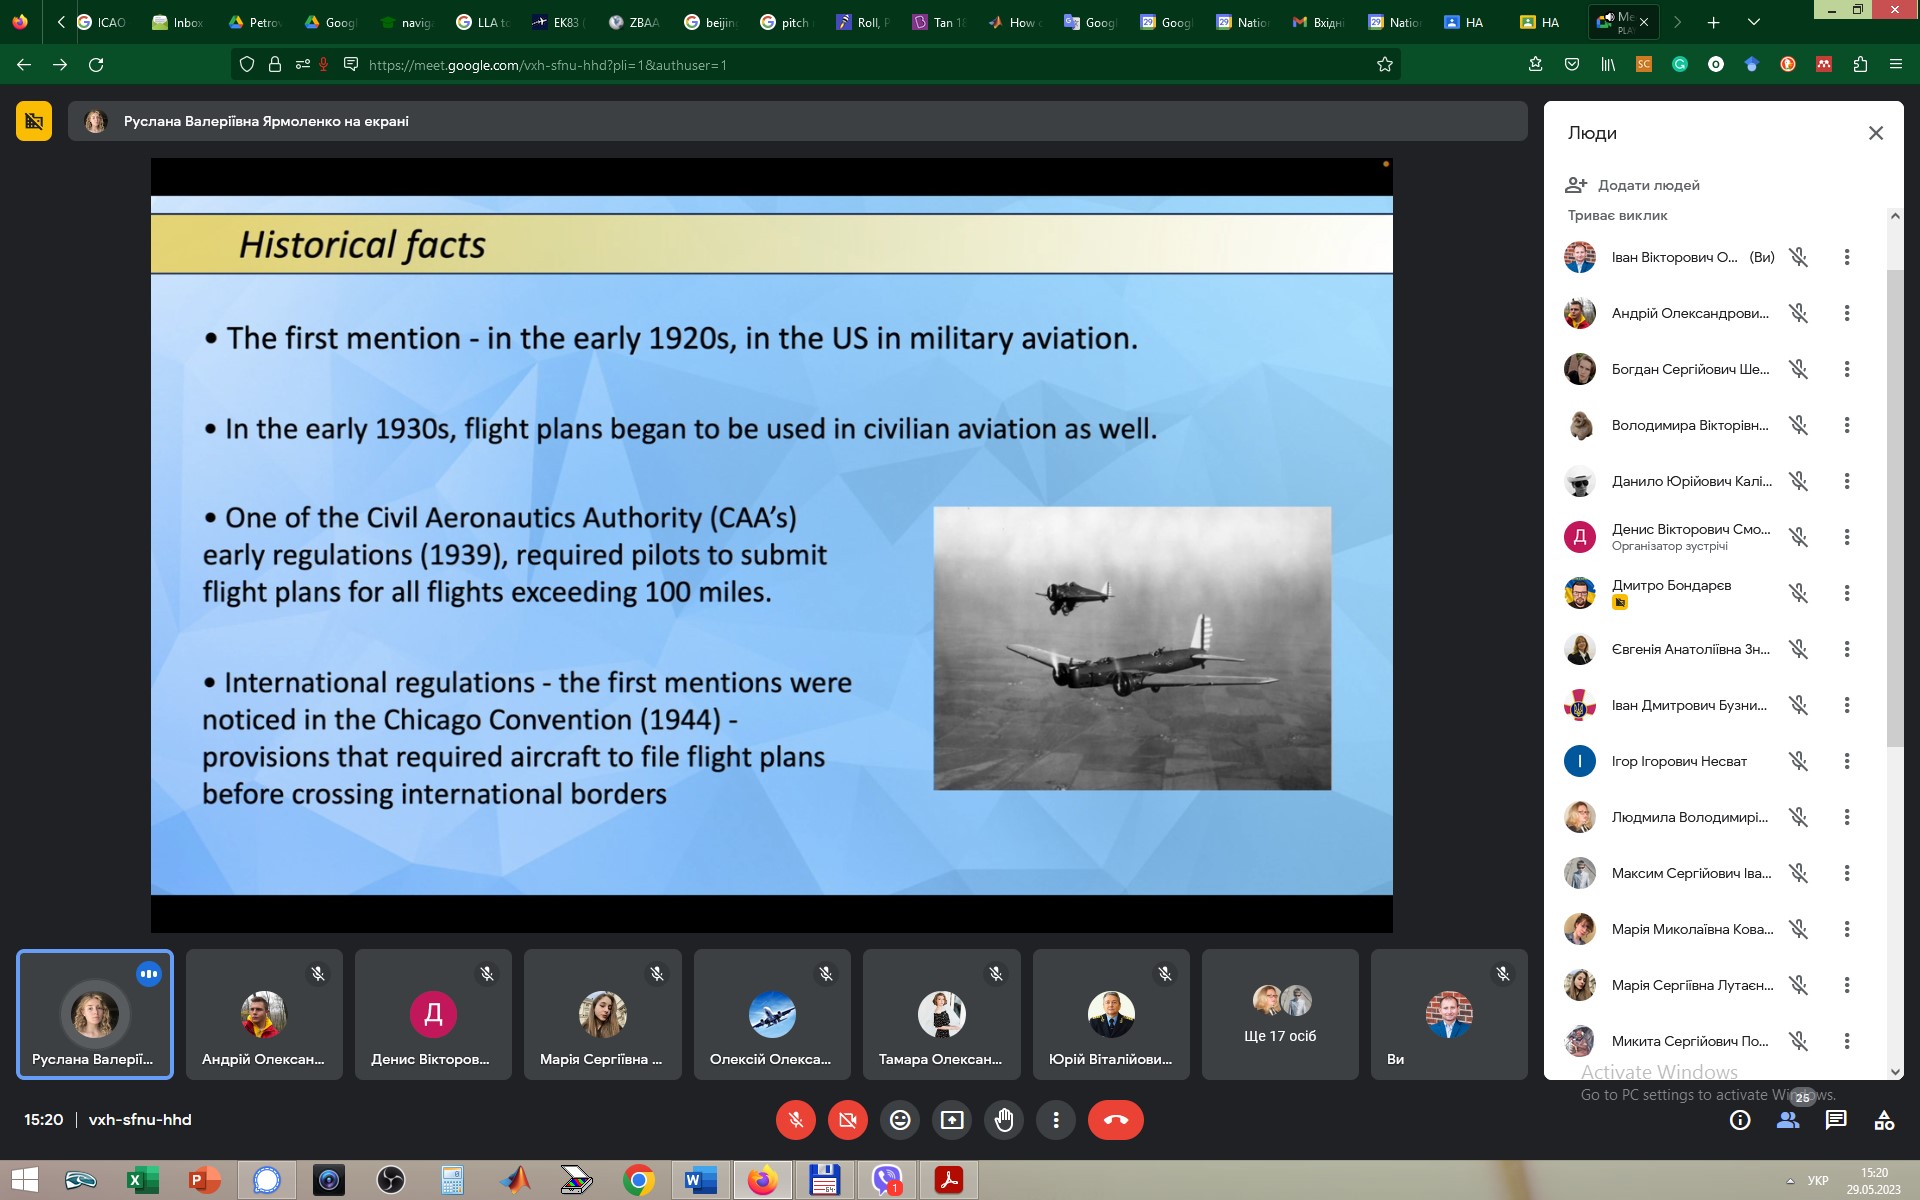Open Excel from the taskbar
The height and width of the screenshot is (1200, 1920).
142,1181
